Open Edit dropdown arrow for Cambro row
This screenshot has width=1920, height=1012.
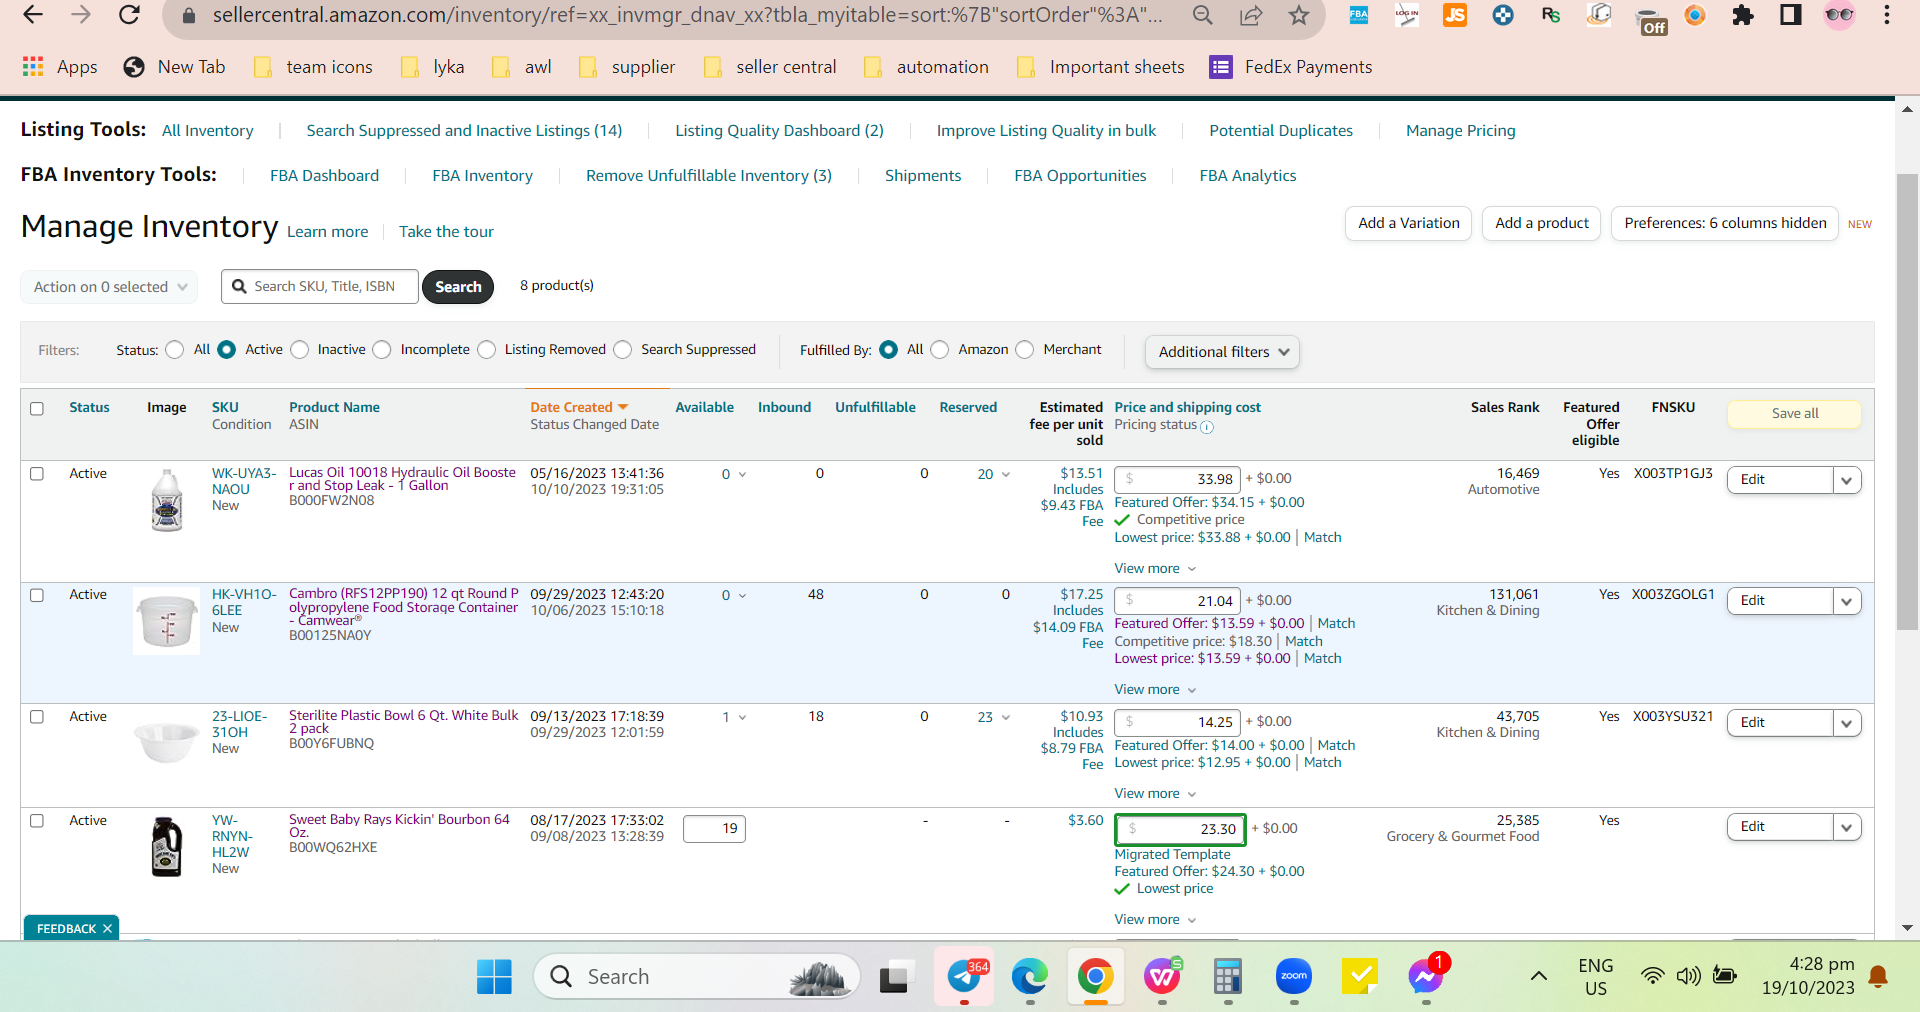(x=1847, y=601)
